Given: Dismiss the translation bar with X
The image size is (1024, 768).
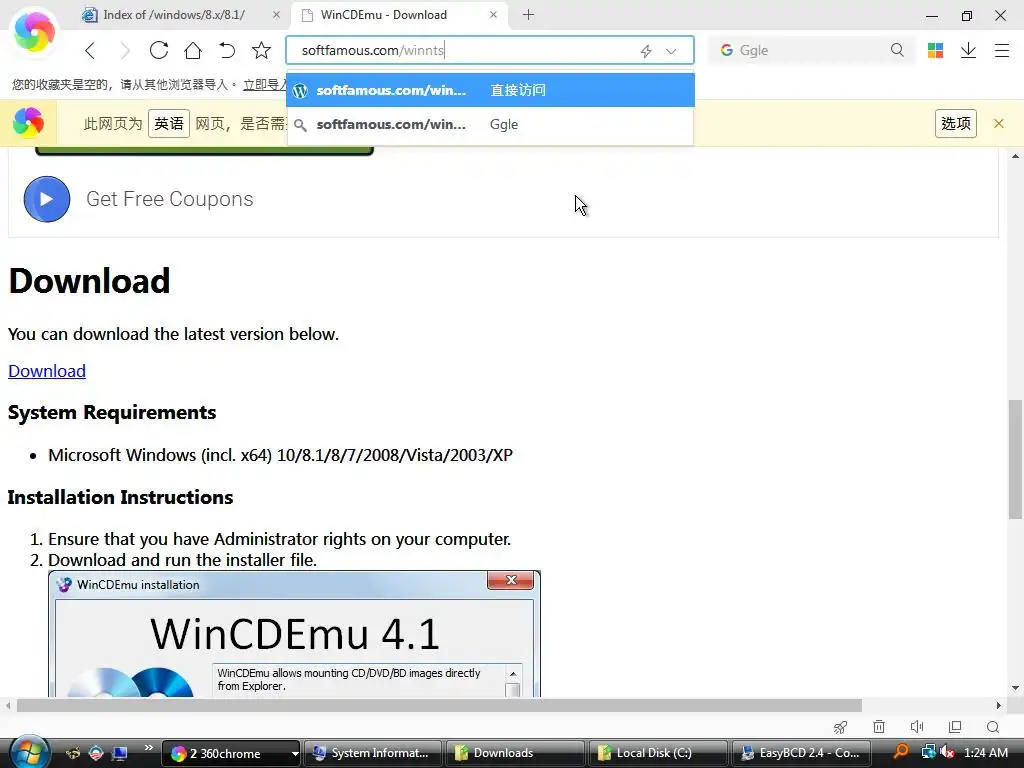Looking at the screenshot, I should [999, 123].
